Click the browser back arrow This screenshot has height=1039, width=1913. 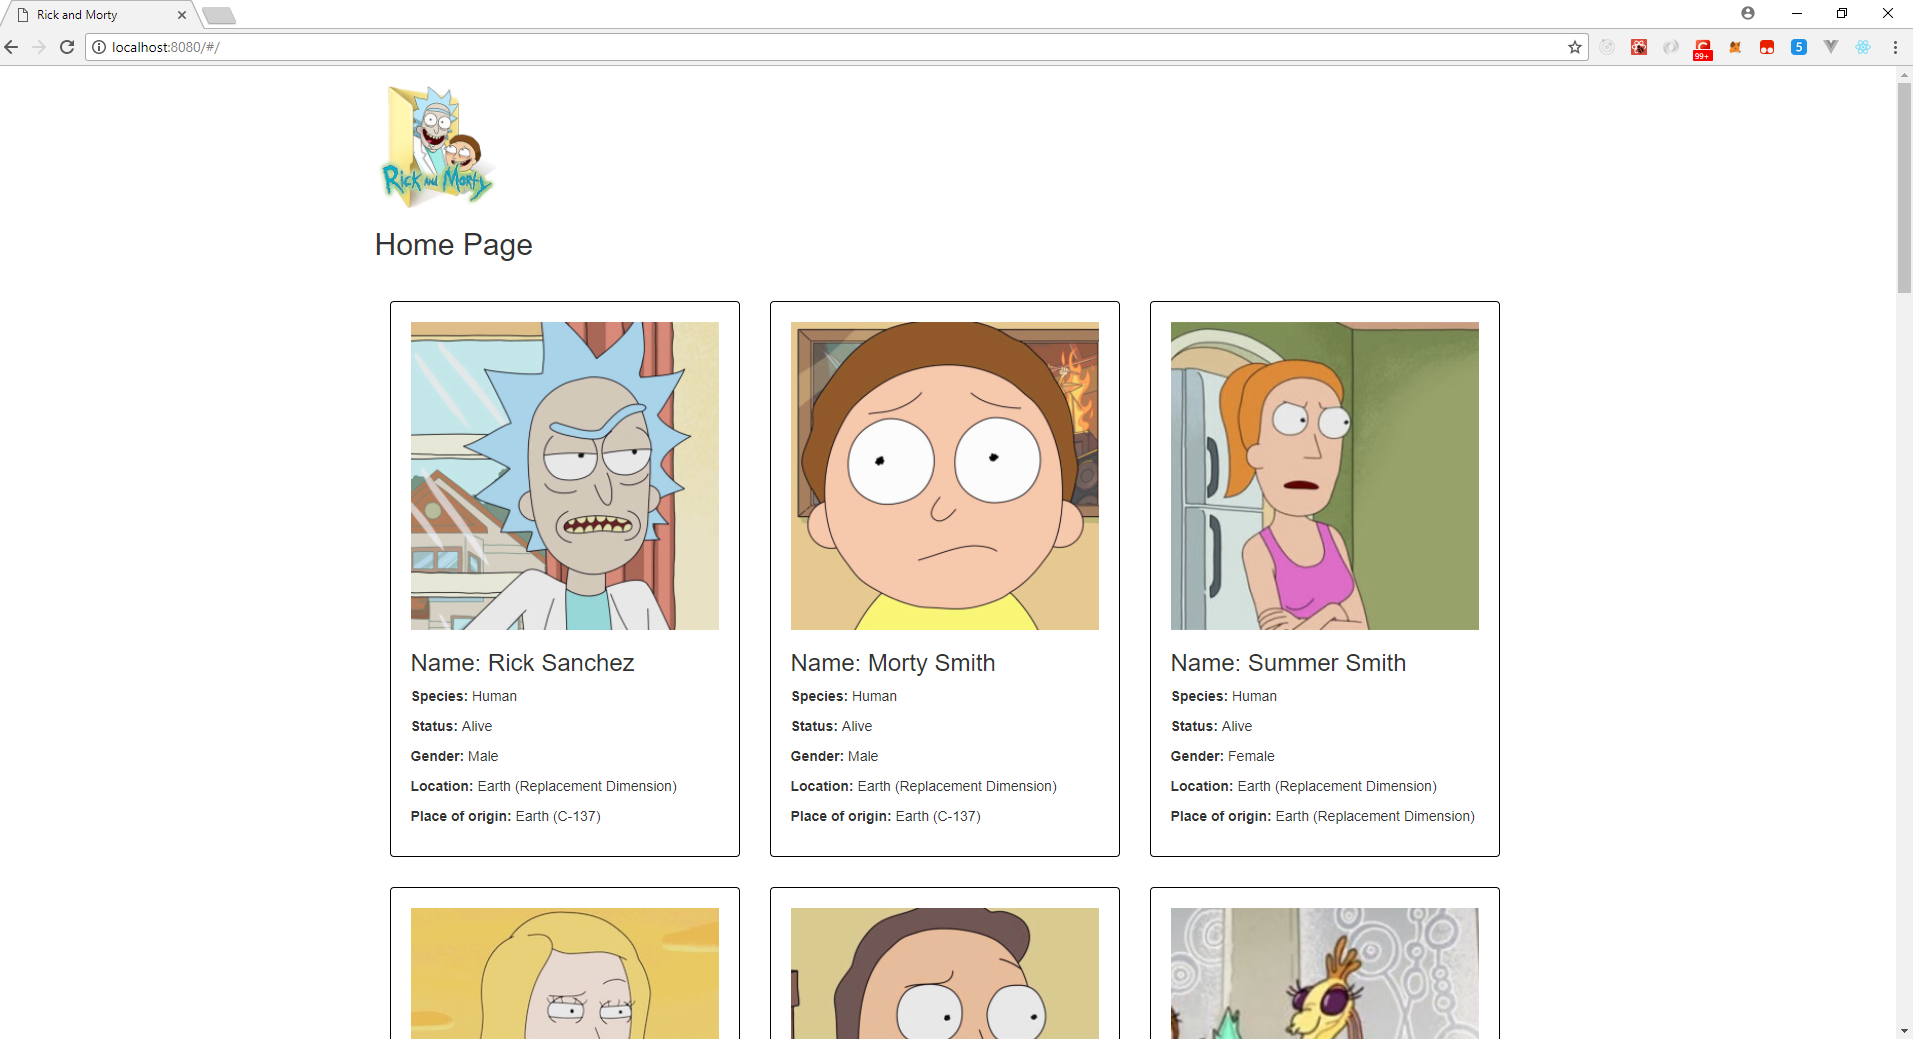(12, 47)
